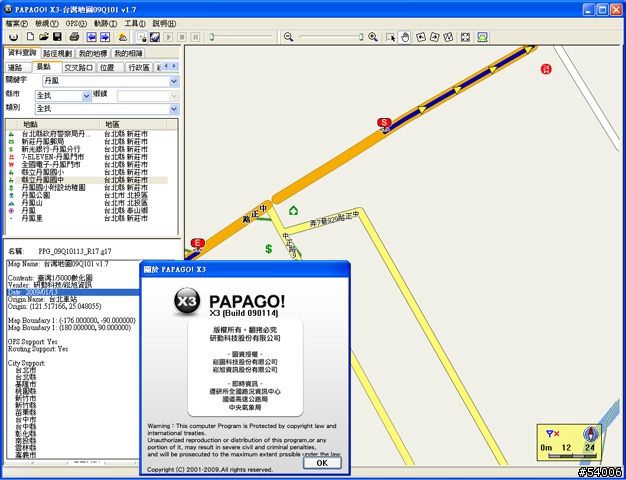626x480 pixels.
Task: Expand the 關鍵字 keyword dropdown
Action: pos(174,81)
